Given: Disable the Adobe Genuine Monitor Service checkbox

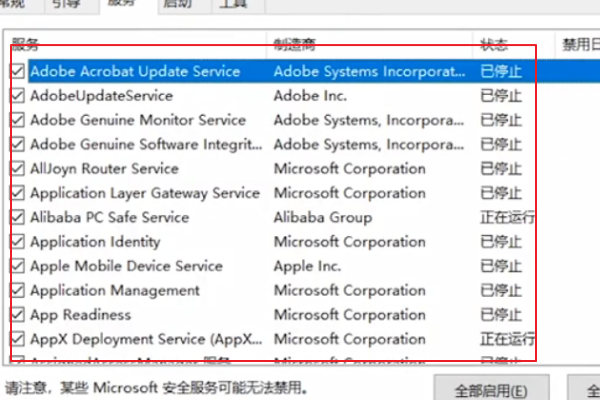Looking at the screenshot, I should click(x=18, y=120).
